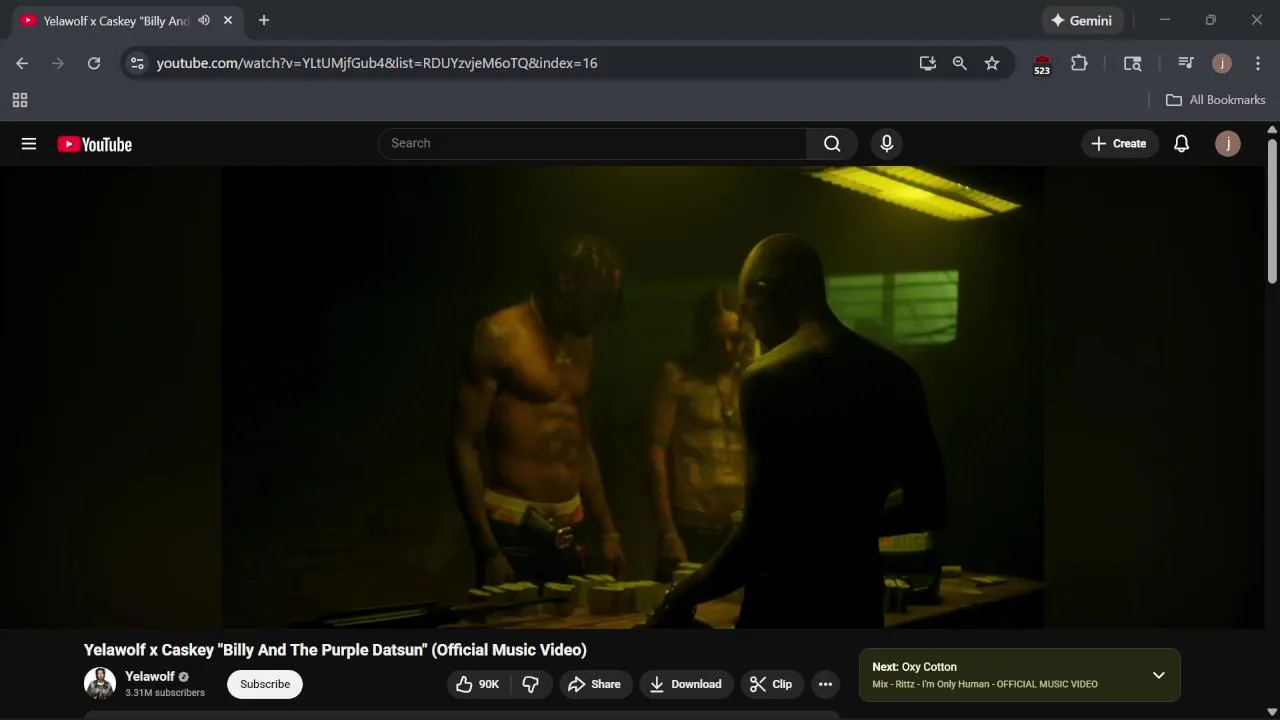Open YouTube notifications bell
The width and height of the screenshot is (1280, 720).
point(1181,143)
